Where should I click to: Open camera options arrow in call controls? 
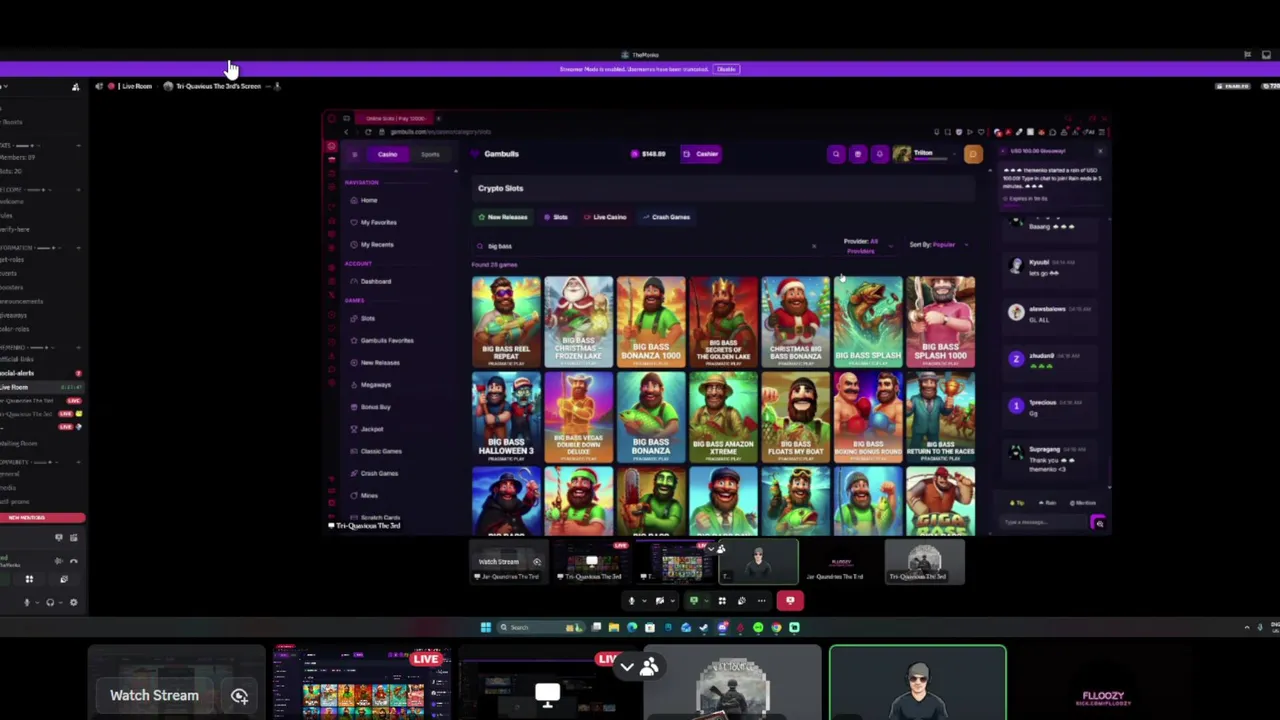pyautogui.click(x=671, y=601)
